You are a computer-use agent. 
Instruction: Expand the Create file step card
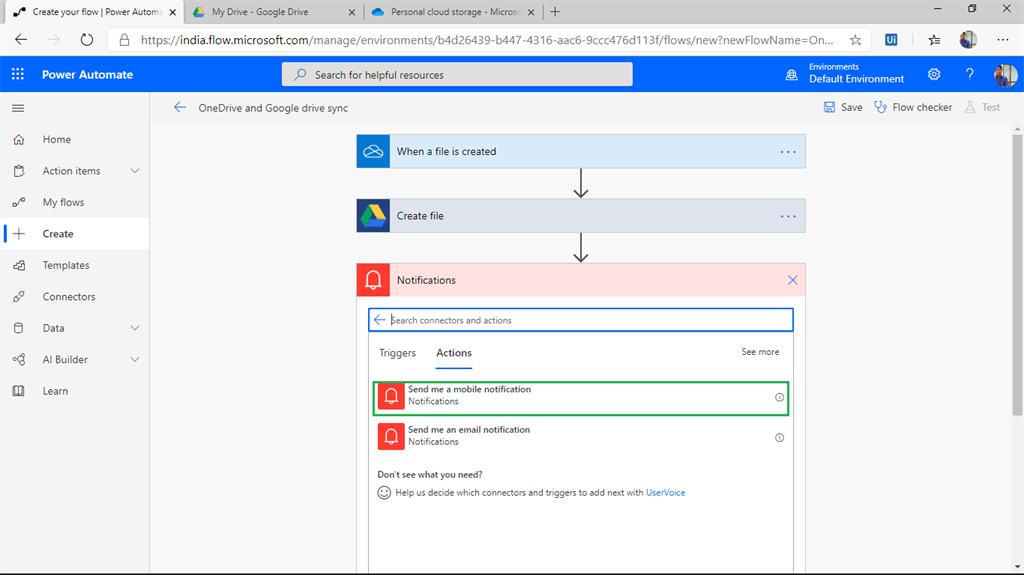(581, 216)
